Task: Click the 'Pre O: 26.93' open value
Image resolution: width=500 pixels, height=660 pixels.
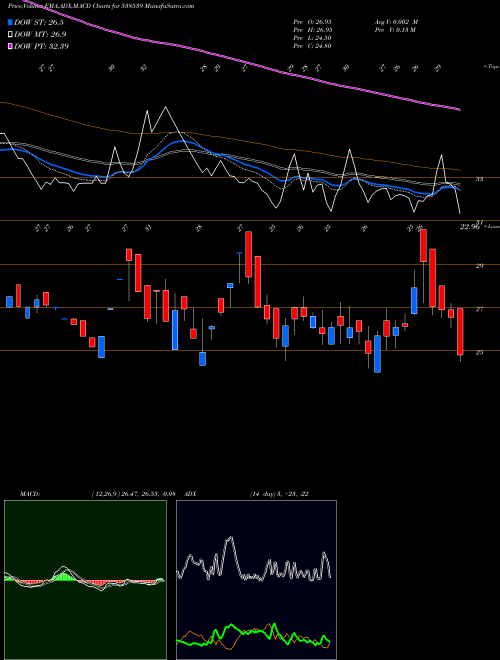Action: [313, 21]
